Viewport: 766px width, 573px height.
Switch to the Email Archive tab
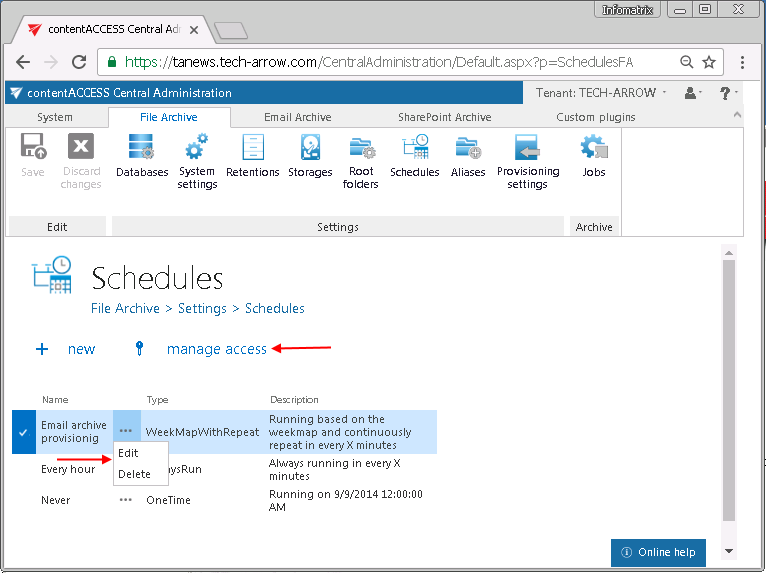pos(297,117)
